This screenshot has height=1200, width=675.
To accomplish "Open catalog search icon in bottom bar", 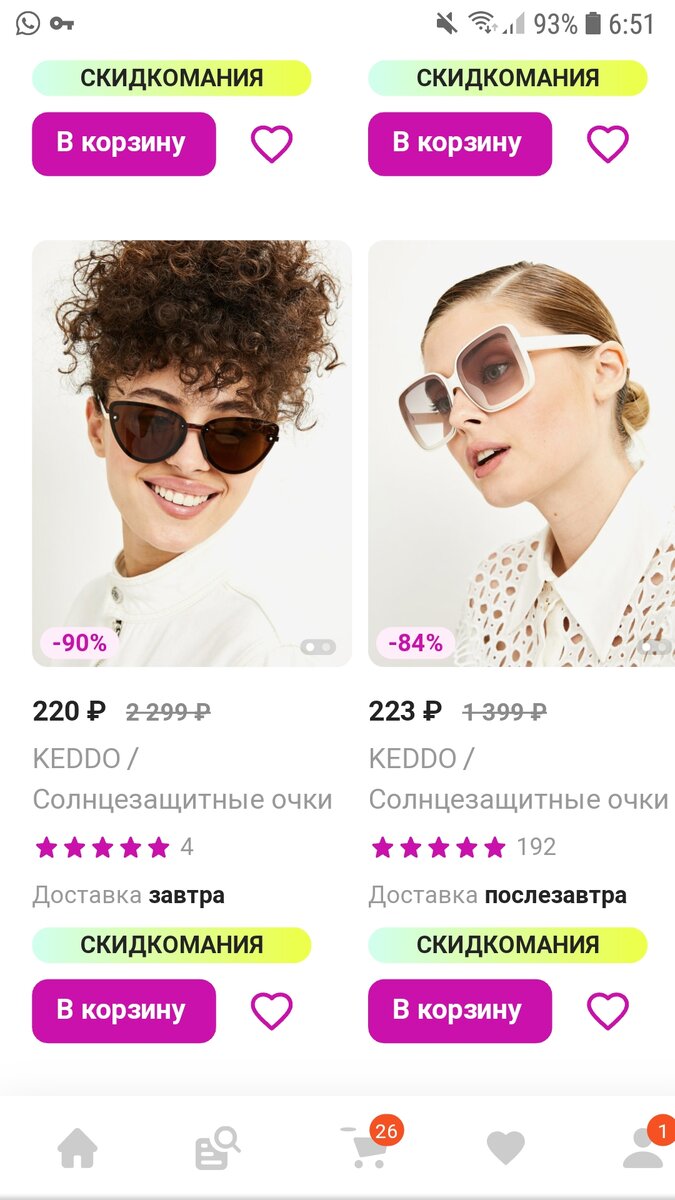I will (217, 1148).
